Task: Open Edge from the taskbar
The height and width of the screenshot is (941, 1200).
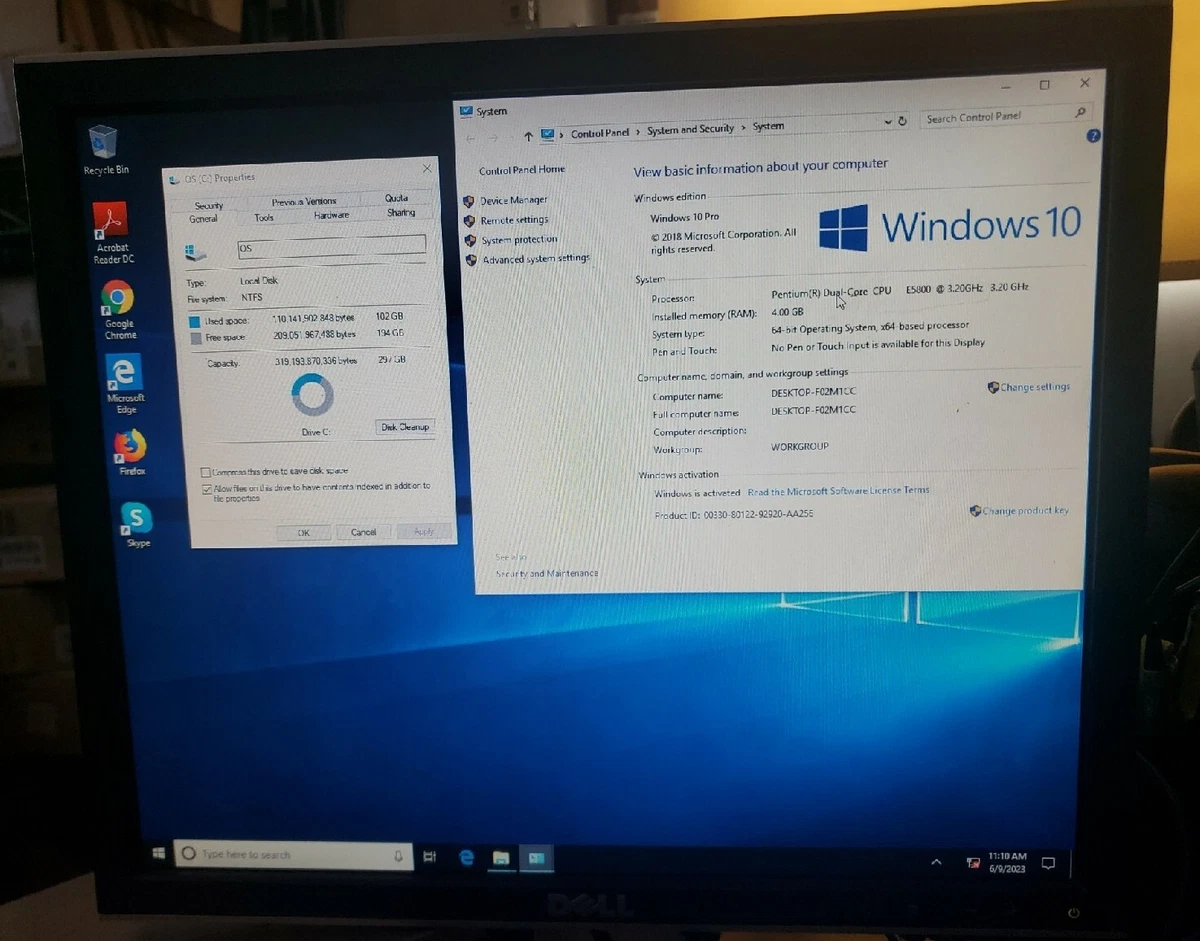Action: click(466, 857)
